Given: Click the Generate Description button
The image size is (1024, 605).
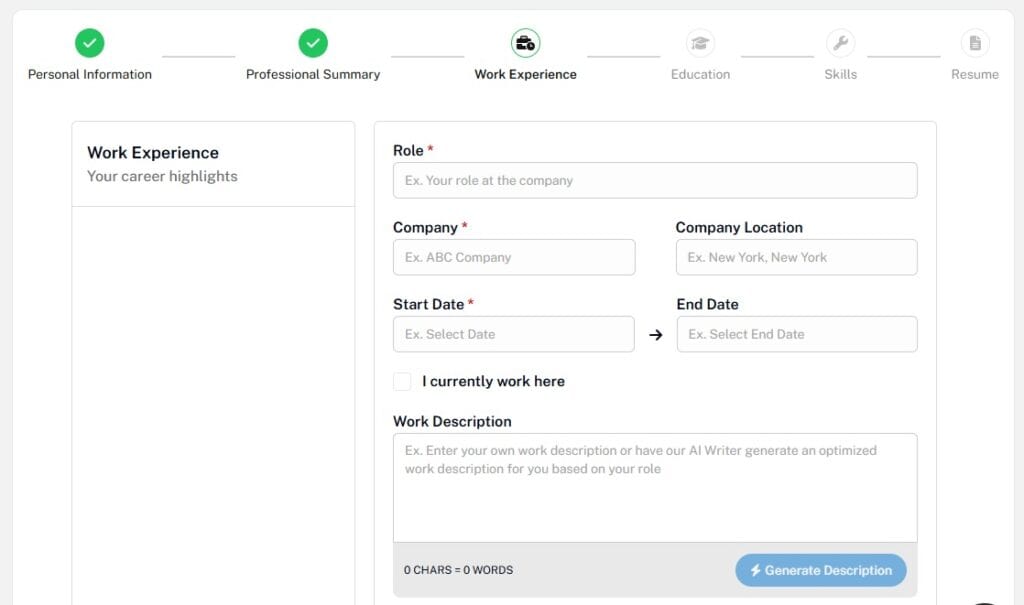Looking at the screenshot, I should pos(820,570).
